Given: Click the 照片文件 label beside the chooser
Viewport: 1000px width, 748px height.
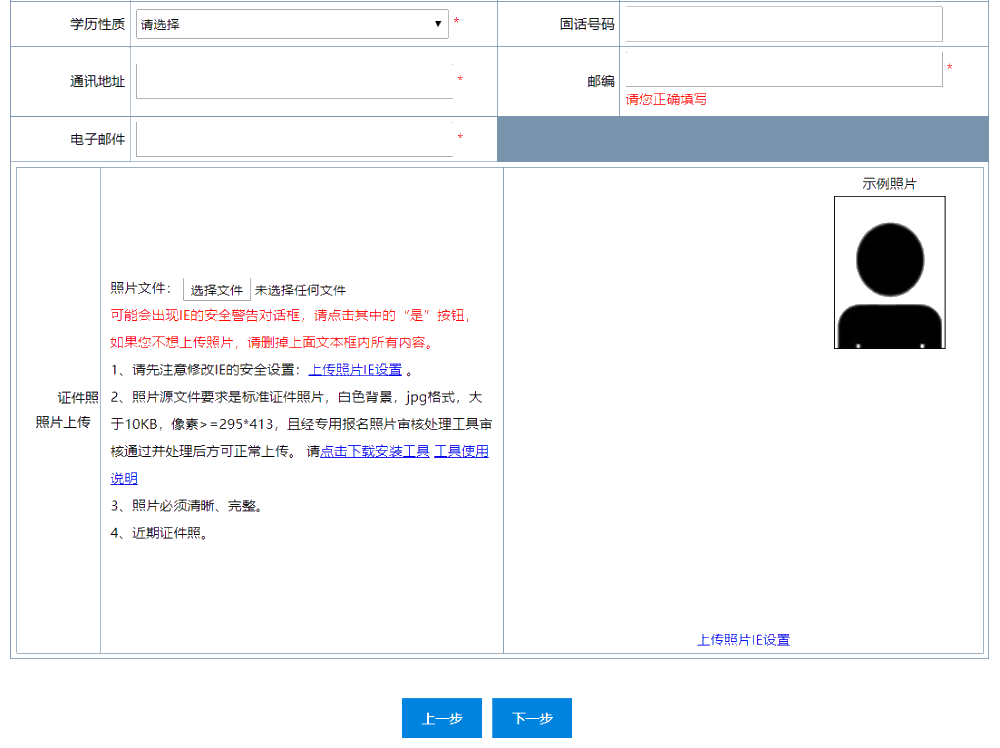Looking at the screenshot, I should coord(142,287).
